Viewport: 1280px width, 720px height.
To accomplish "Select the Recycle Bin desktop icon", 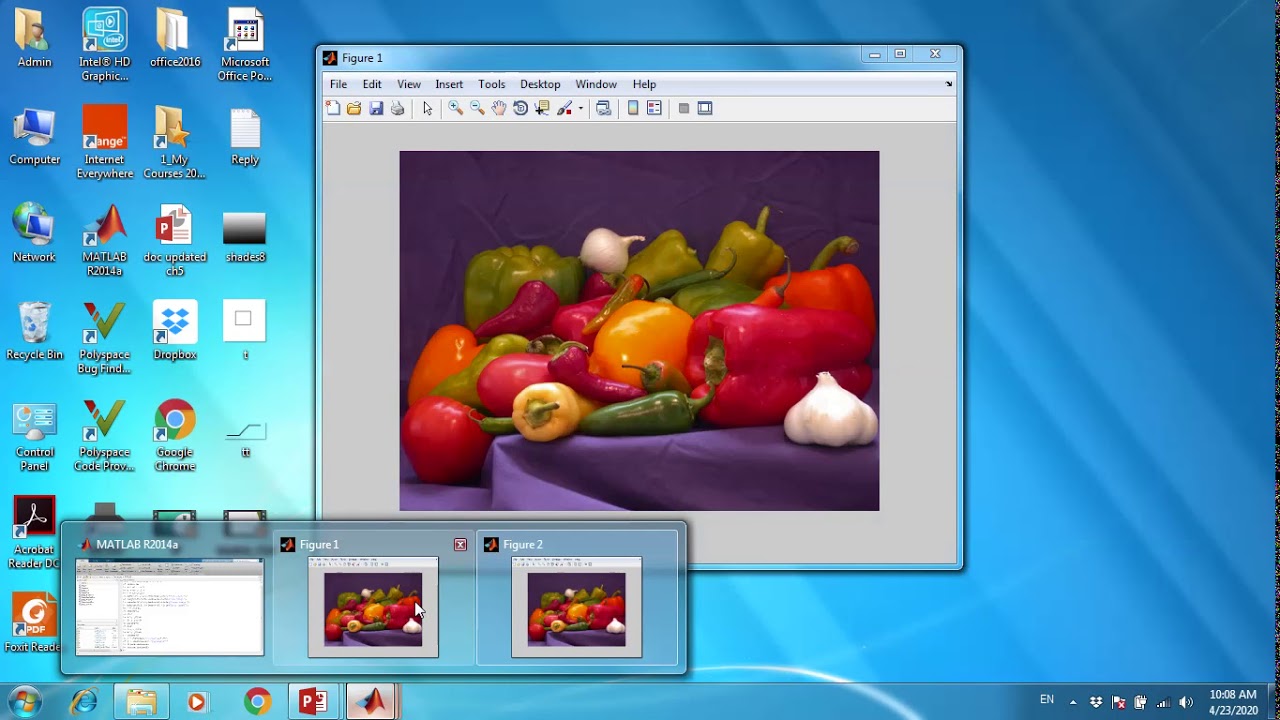I will 35,332.
